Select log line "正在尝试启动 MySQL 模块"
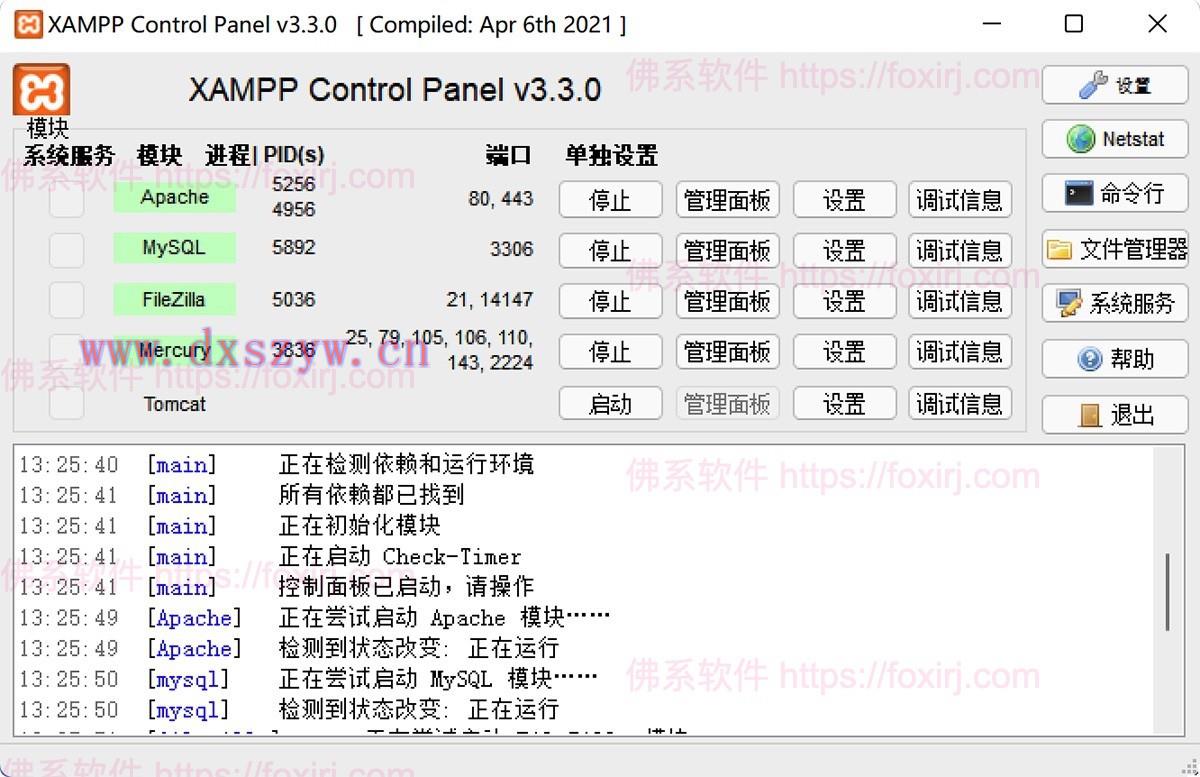 click(438, 679)
